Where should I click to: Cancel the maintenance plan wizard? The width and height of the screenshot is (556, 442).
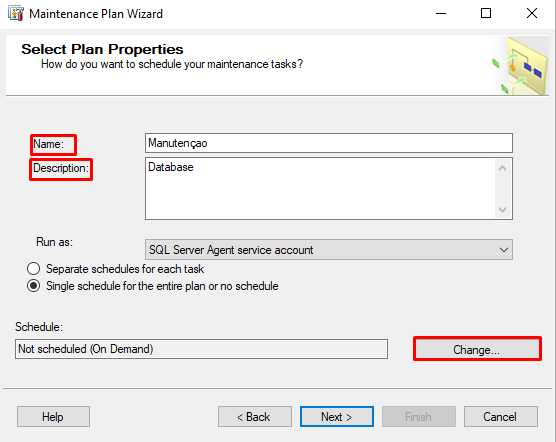tap(501, 416)
